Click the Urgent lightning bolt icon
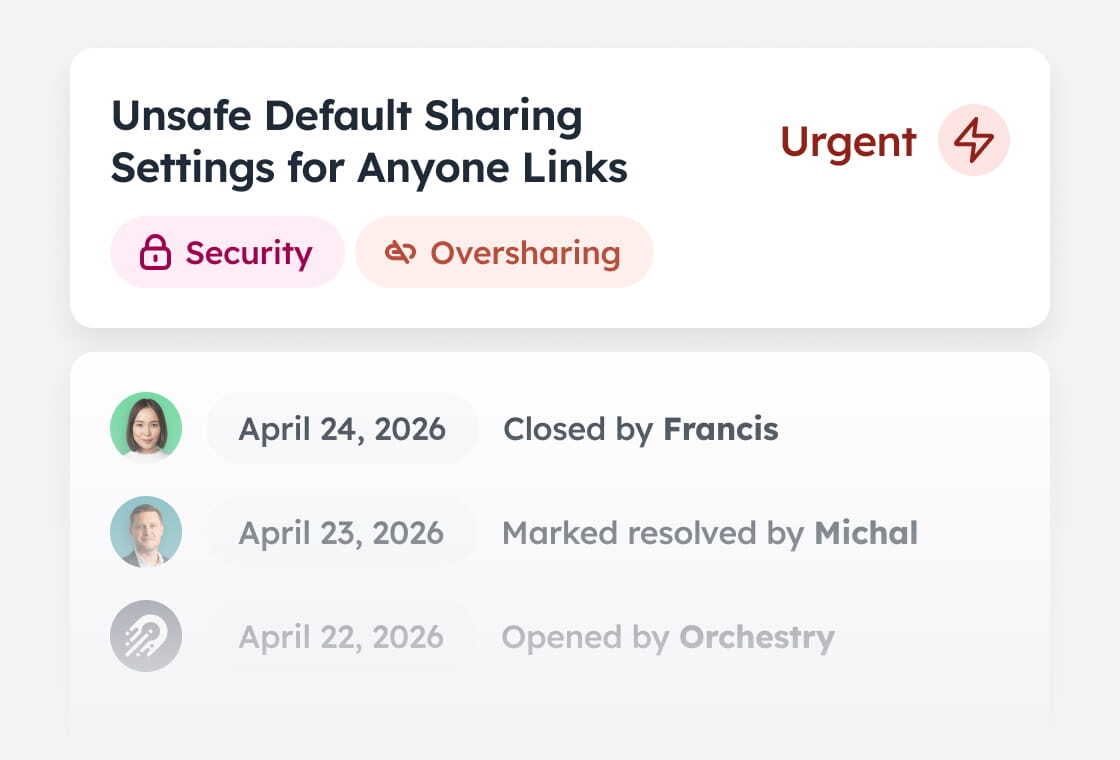1120x760 pixels. point(973,140)
